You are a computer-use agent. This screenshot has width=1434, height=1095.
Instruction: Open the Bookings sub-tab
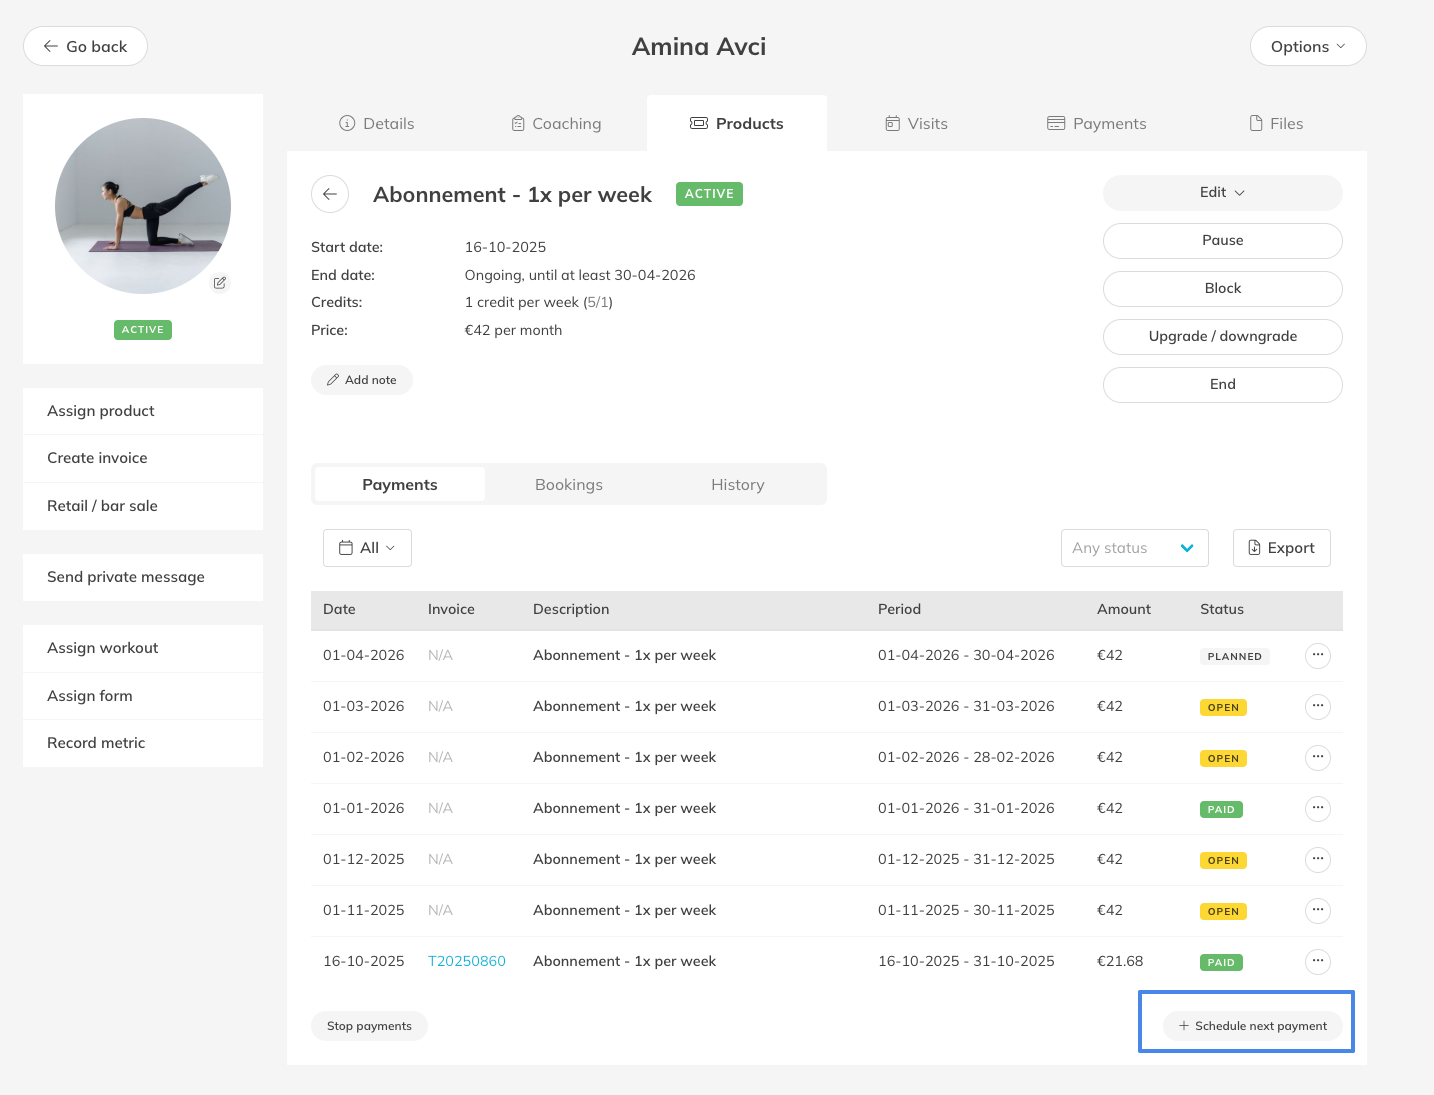(569, 485)
